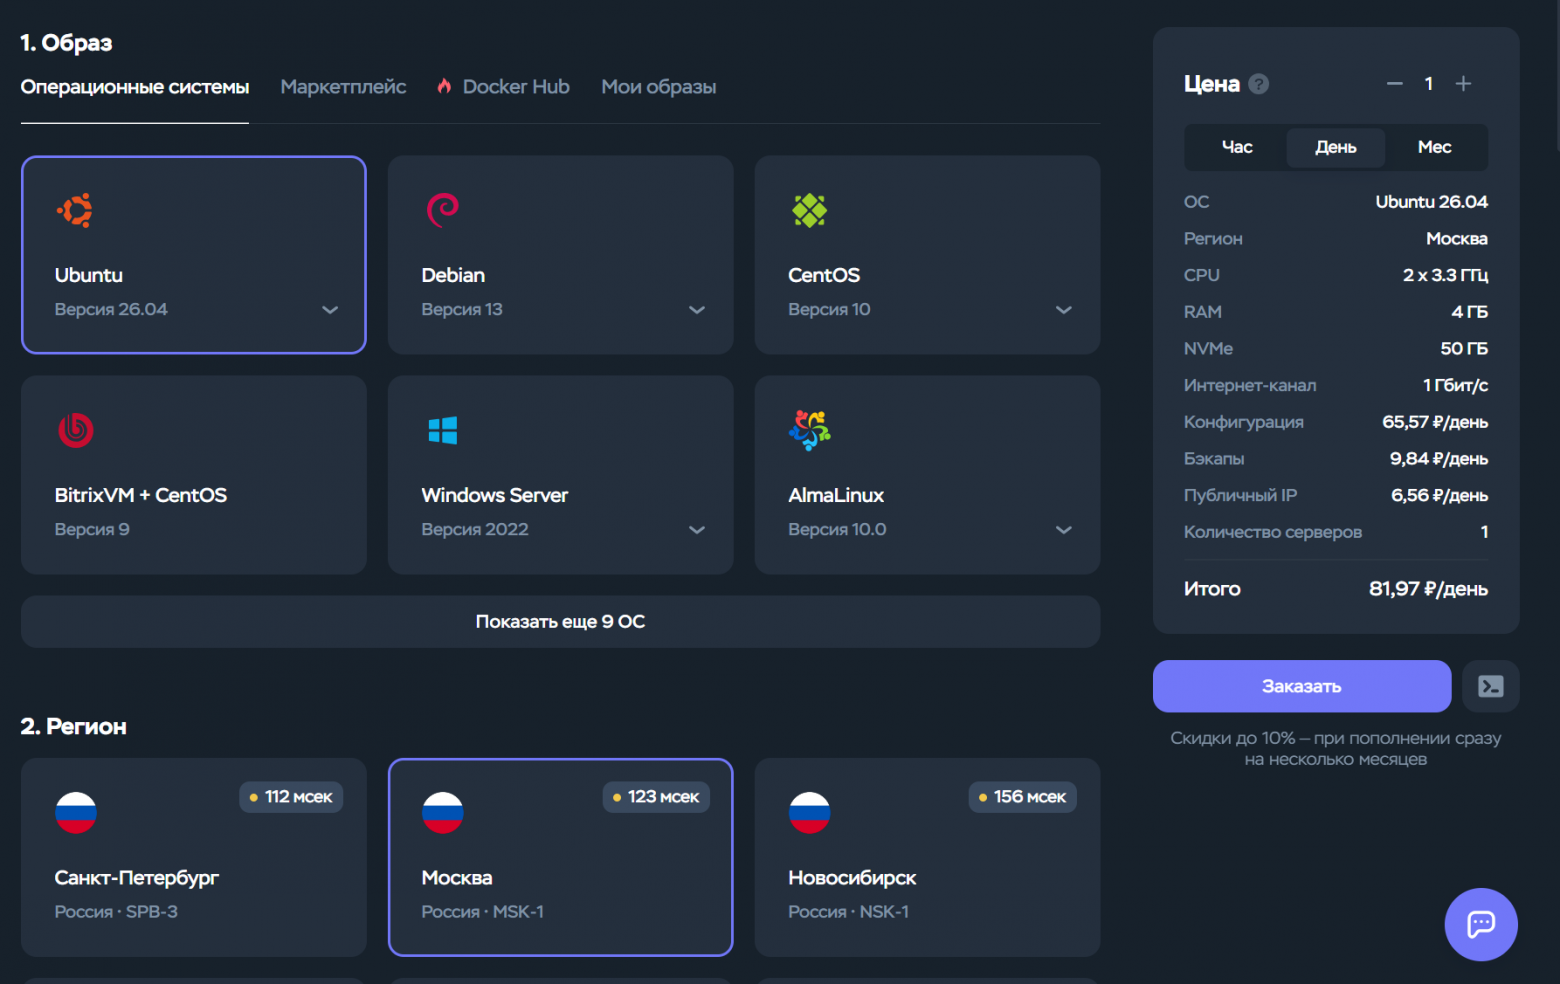This screenshot has width=1560, height=984.
Task: Click the BitrixVM Версия 9 text
Action: (92, 530)
